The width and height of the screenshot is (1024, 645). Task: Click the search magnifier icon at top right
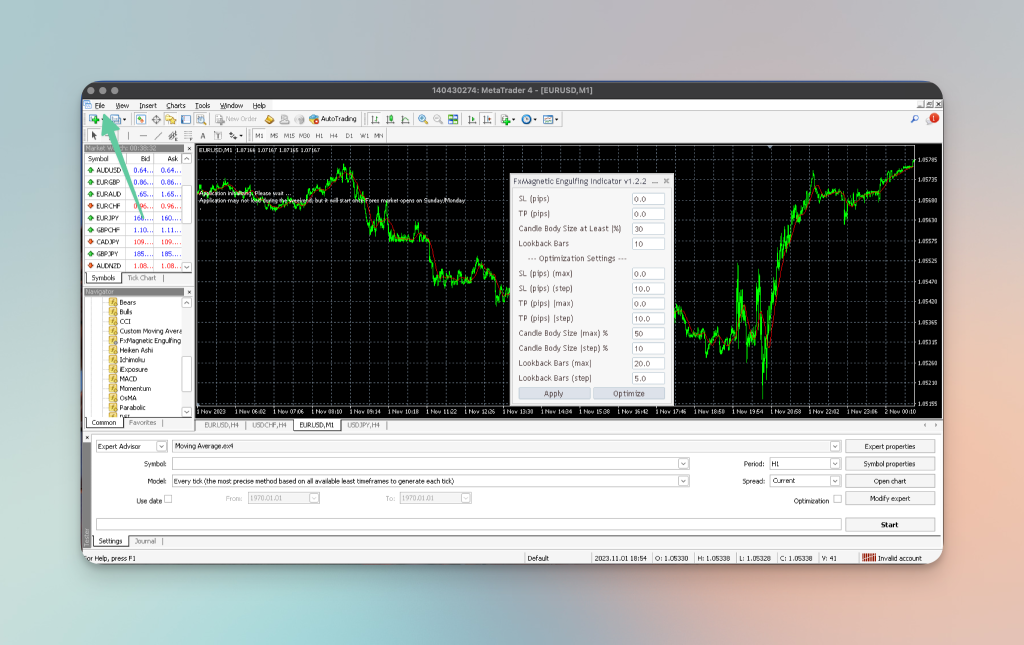coord(915,119)
